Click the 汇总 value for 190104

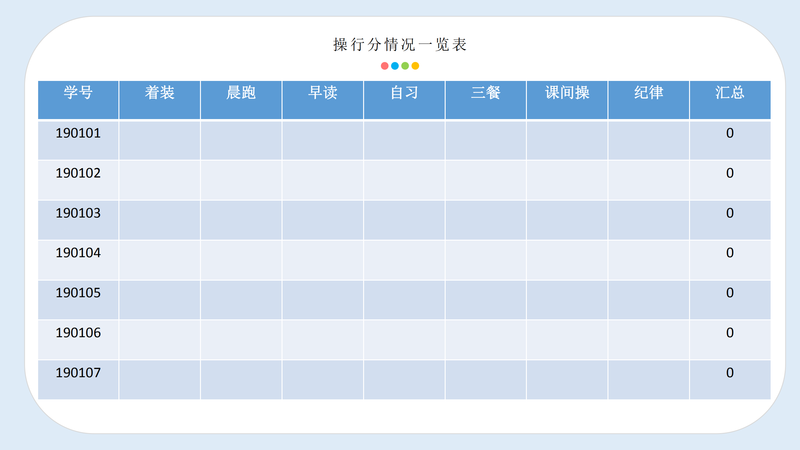[730, 253]
